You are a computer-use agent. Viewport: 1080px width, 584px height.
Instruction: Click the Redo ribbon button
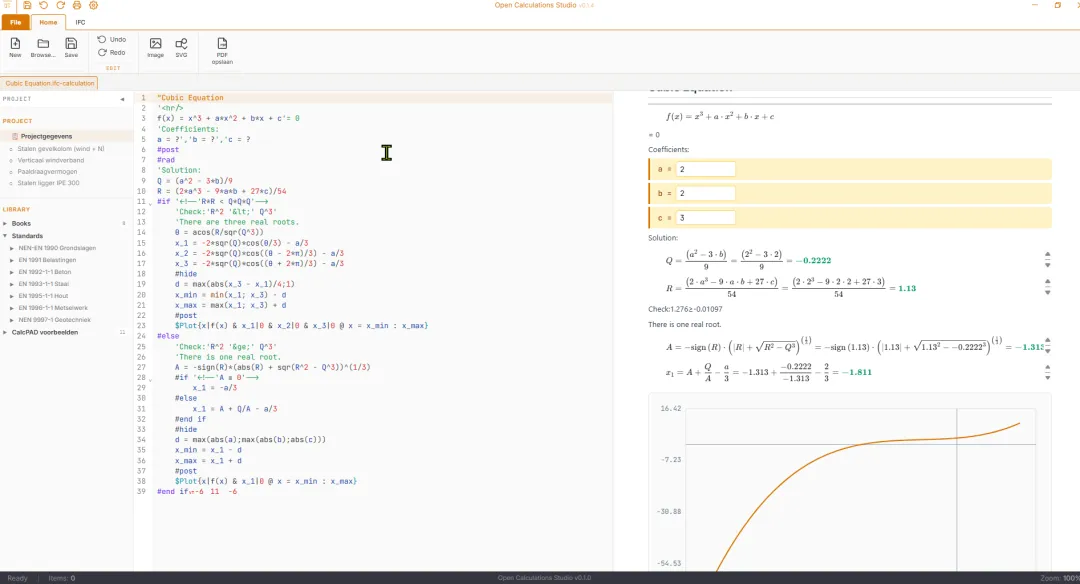coord(112,52)
